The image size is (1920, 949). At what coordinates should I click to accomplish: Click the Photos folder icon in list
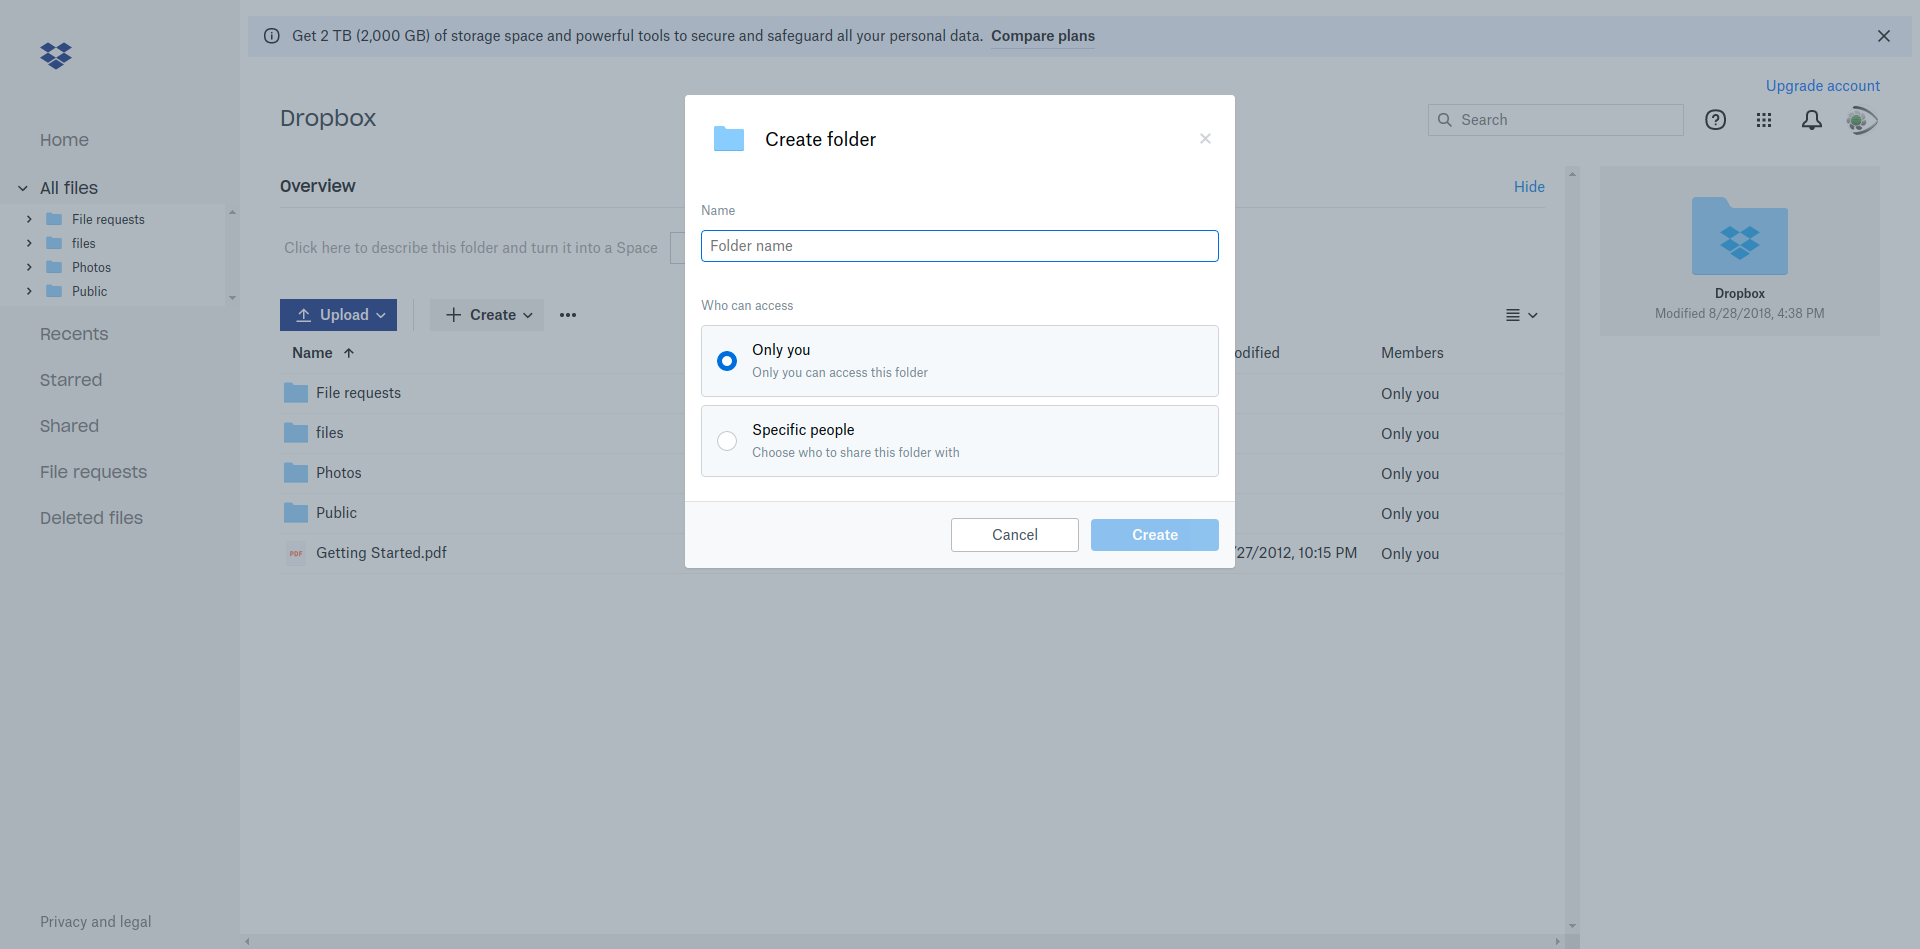[x=296, y=473]
